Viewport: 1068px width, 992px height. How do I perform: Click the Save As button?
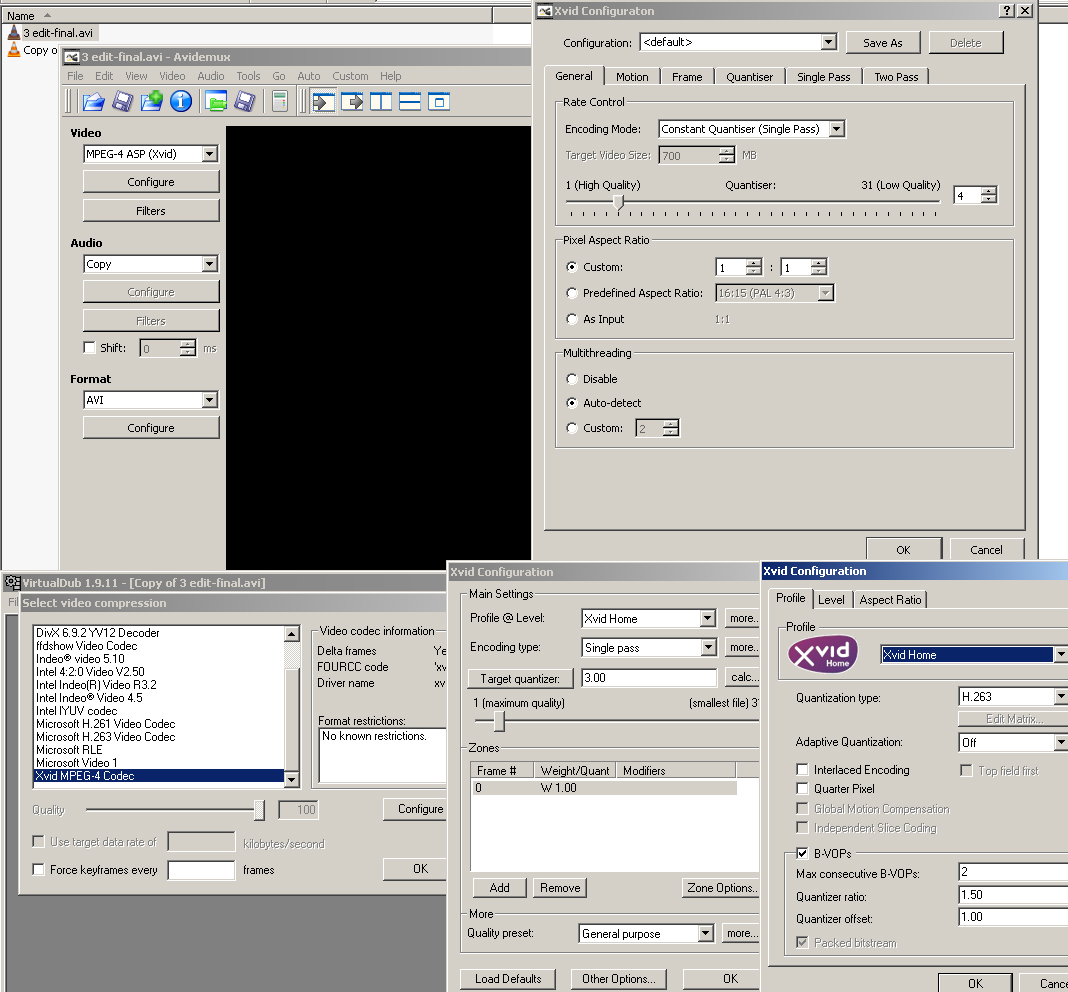(883, 43)
